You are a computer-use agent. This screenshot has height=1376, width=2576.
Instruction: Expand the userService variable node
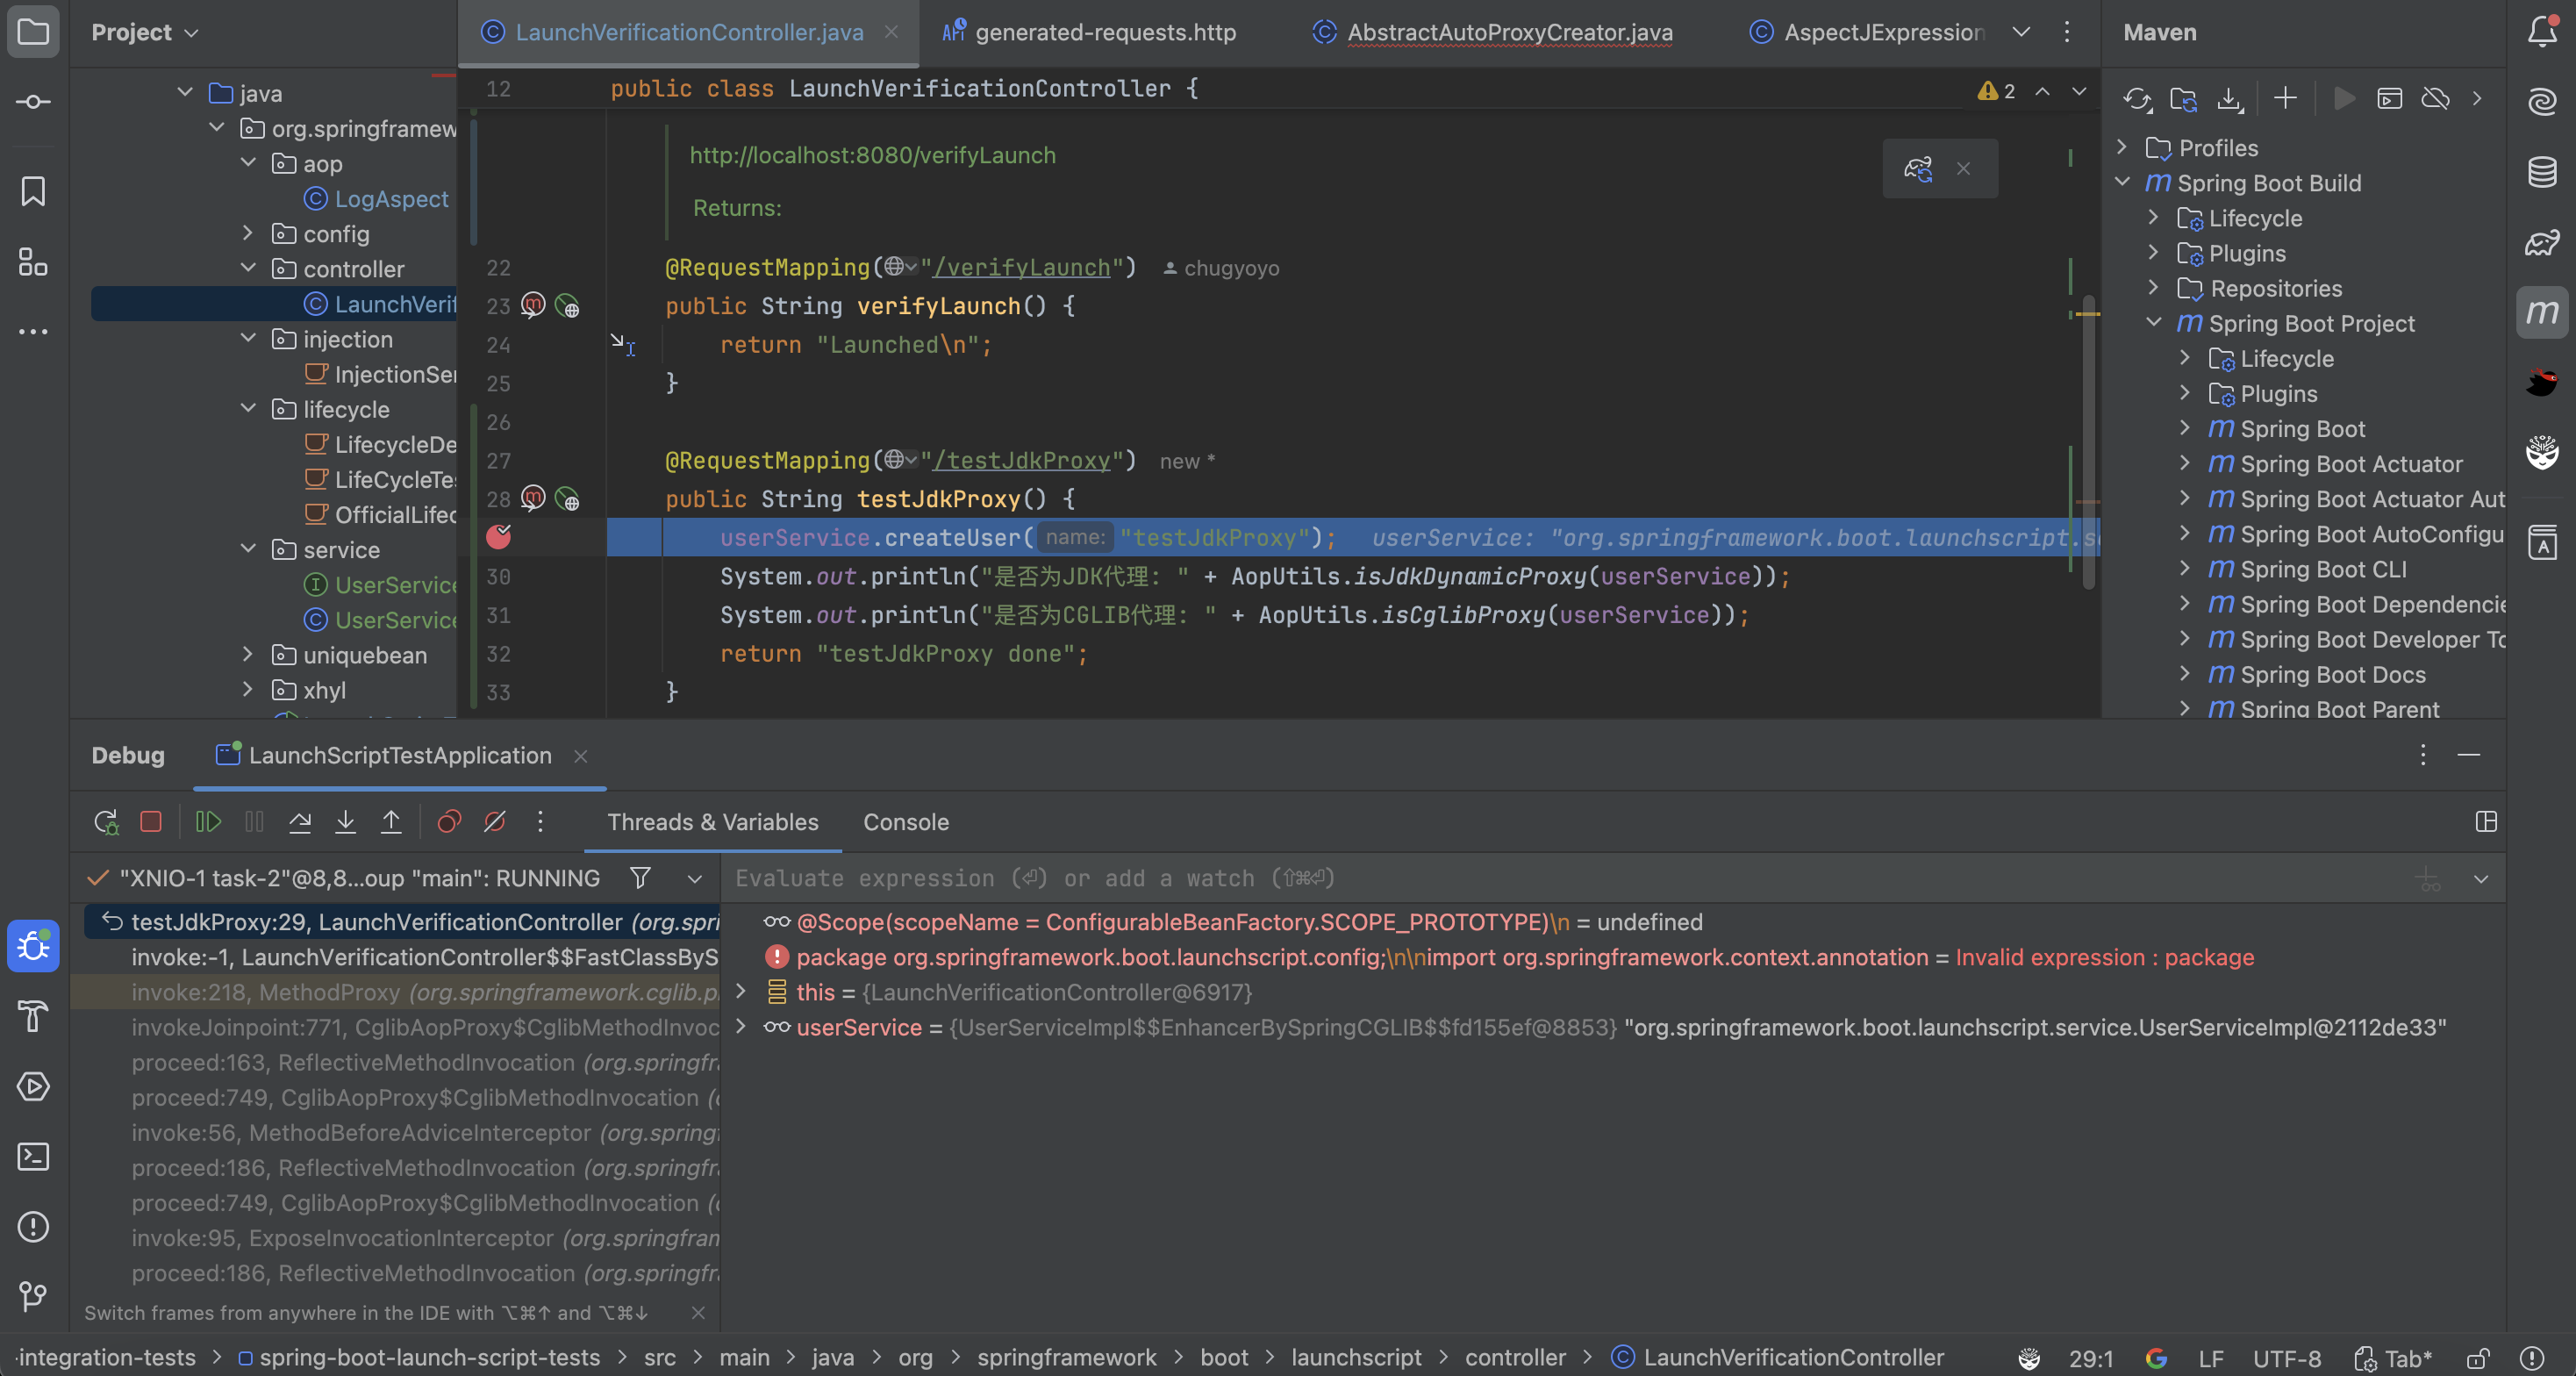click(x=741, y=1027)
